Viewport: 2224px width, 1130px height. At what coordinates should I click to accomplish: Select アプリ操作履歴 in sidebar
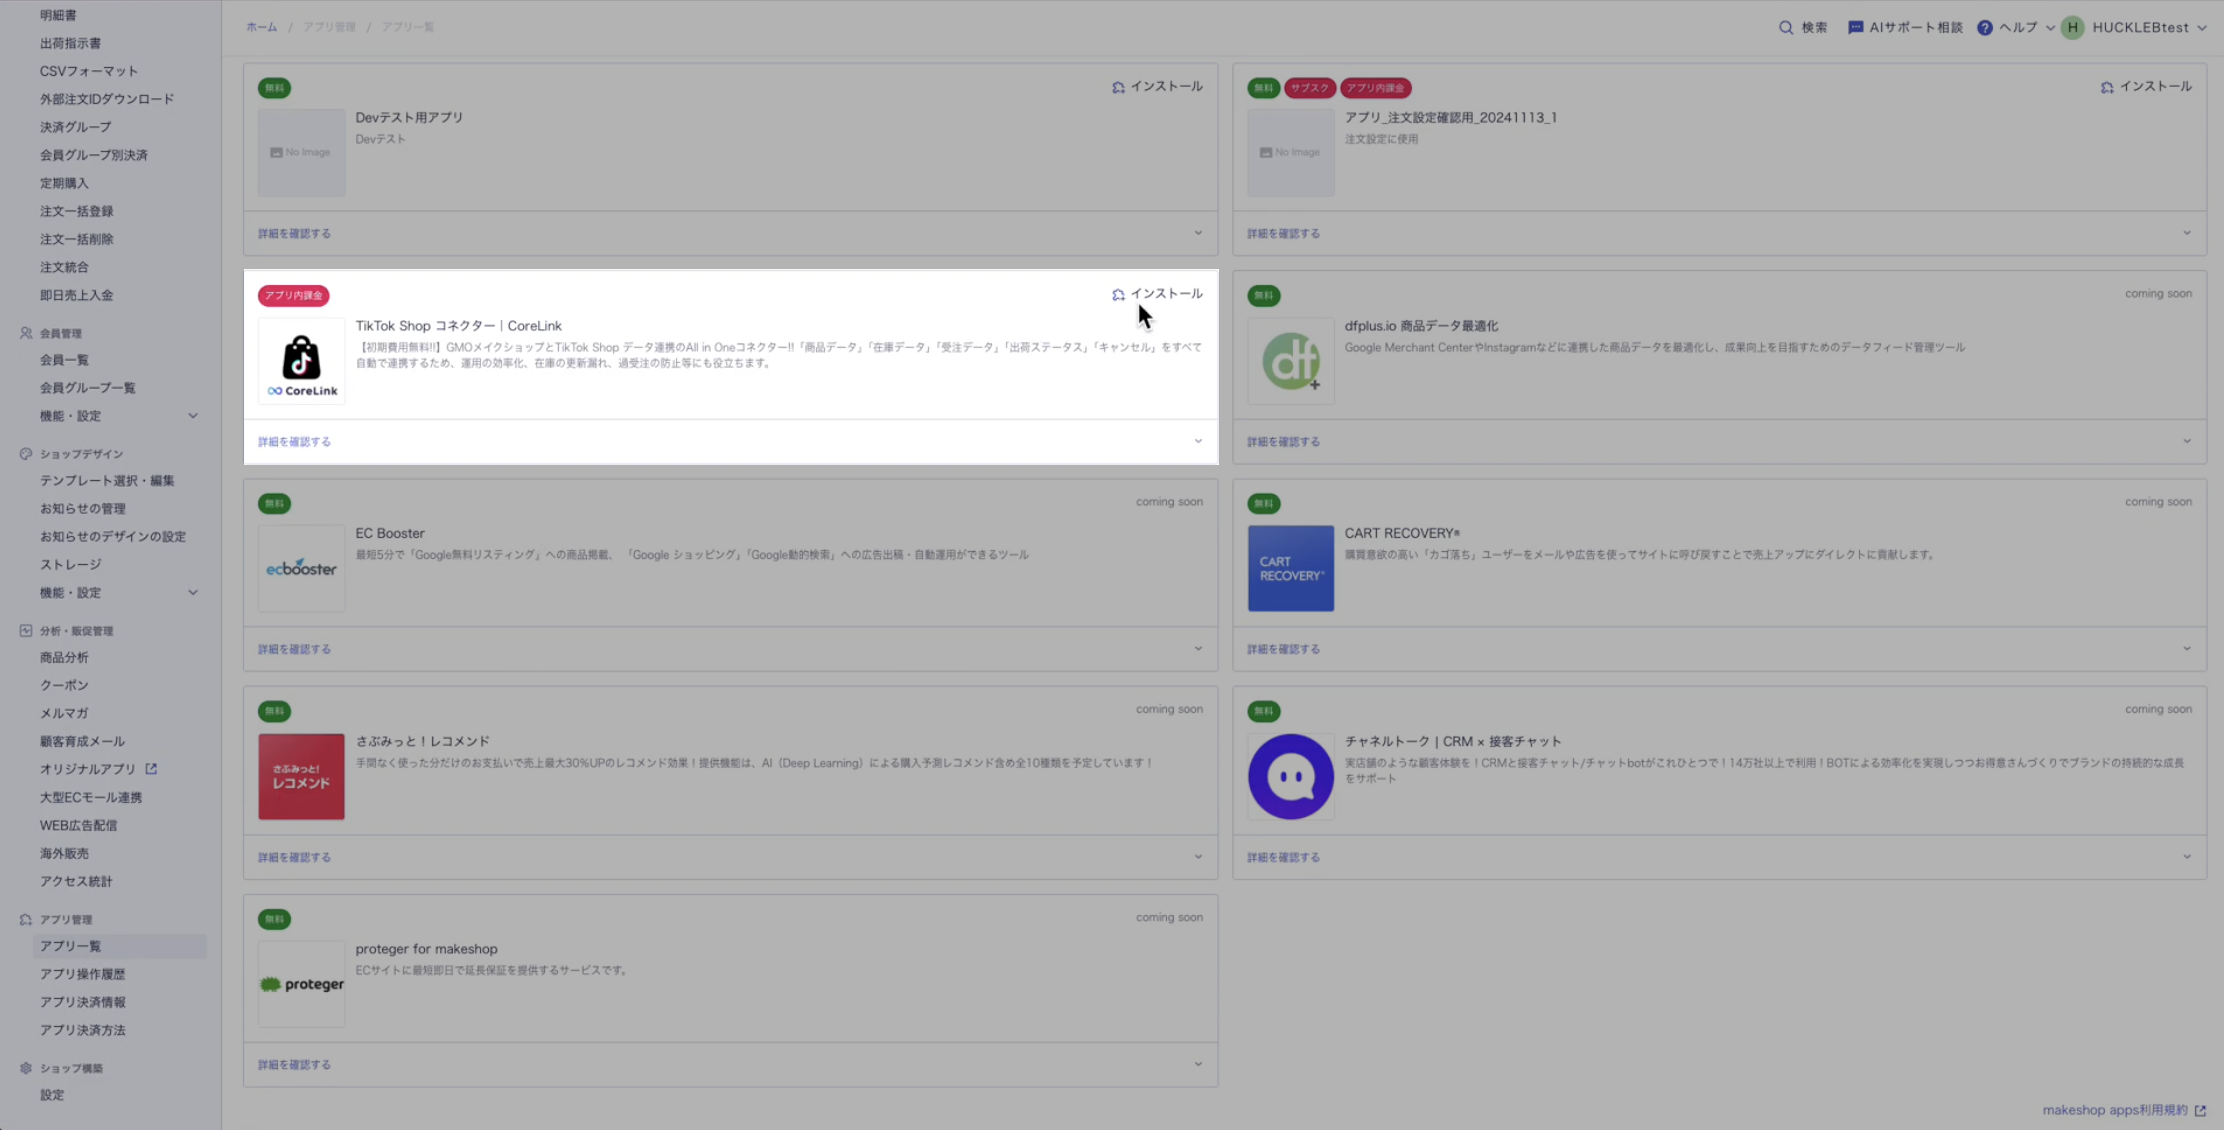click(82, 974)
